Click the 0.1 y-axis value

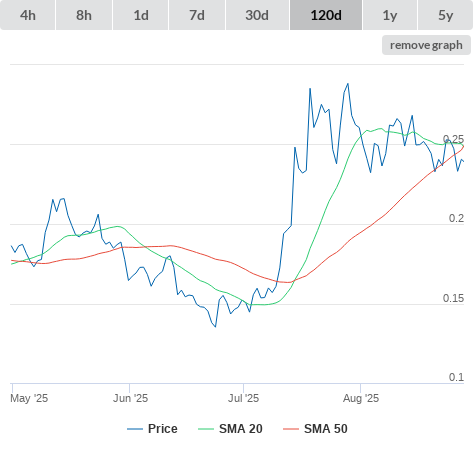456,377
